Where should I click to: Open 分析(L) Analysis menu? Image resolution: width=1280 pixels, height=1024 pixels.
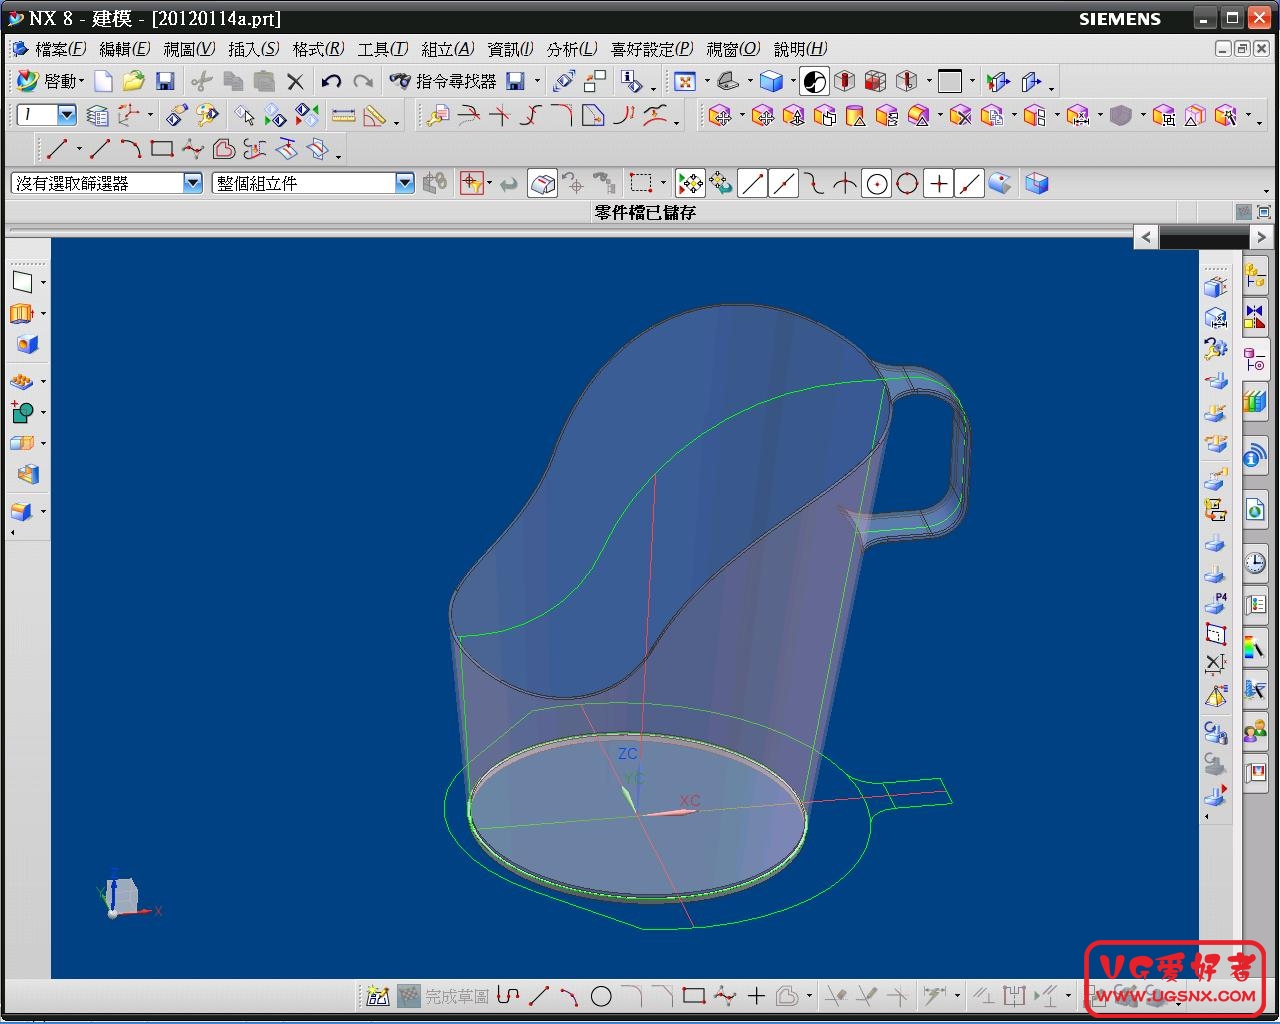(572, 49)
